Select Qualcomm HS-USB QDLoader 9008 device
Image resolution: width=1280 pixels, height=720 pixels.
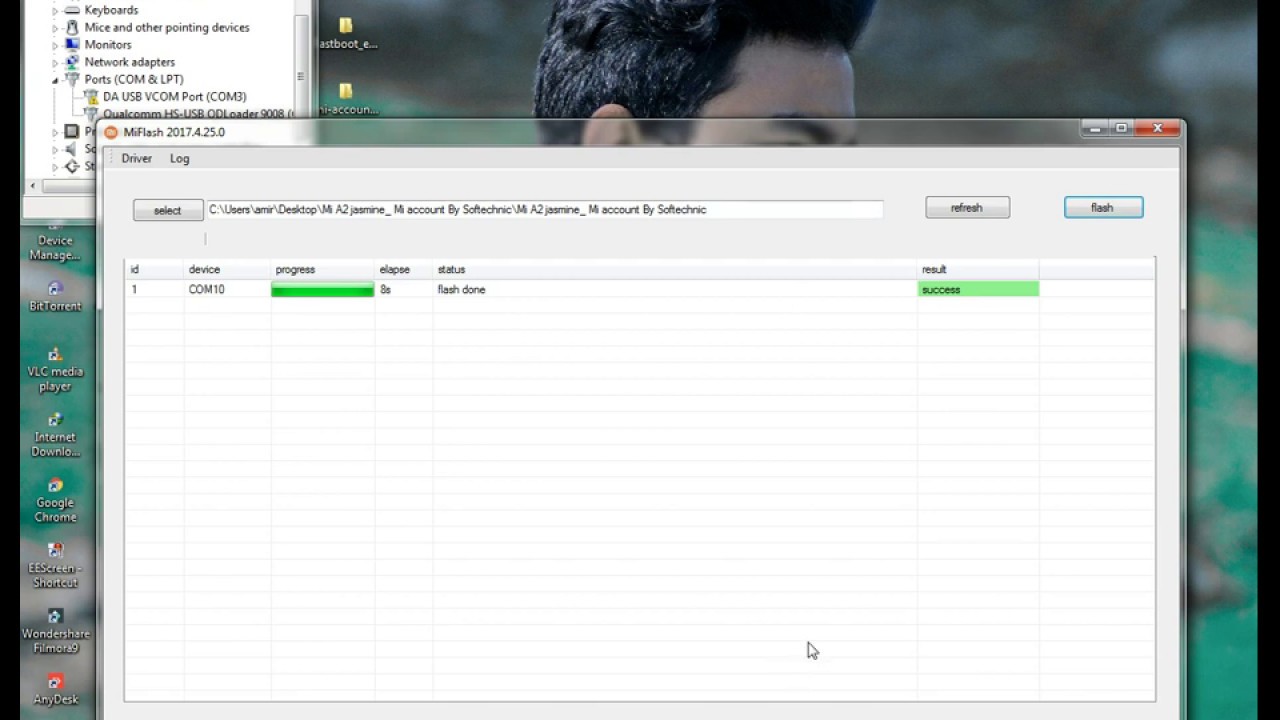pyautogui.click(x=198, y=114)
